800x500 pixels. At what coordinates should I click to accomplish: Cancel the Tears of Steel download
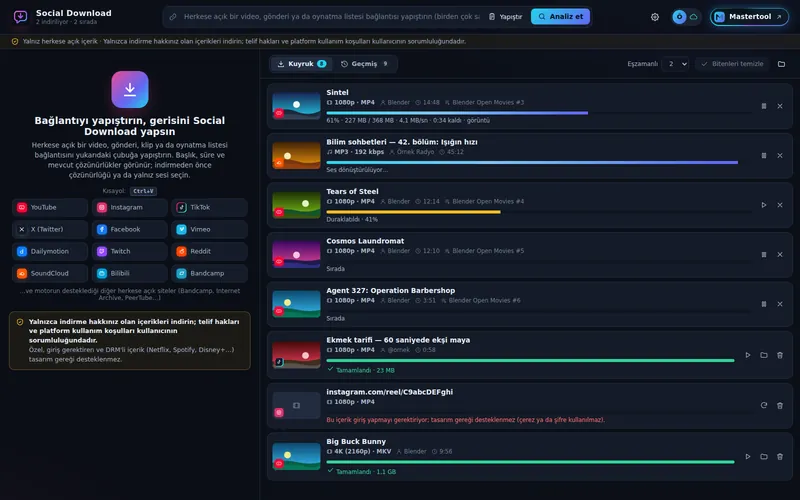780,205
